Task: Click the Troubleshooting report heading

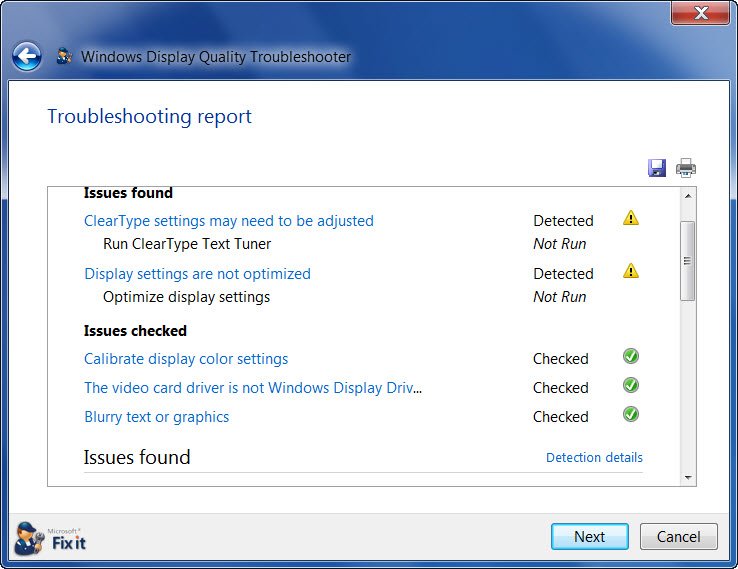Action: [x=150, y=116]
